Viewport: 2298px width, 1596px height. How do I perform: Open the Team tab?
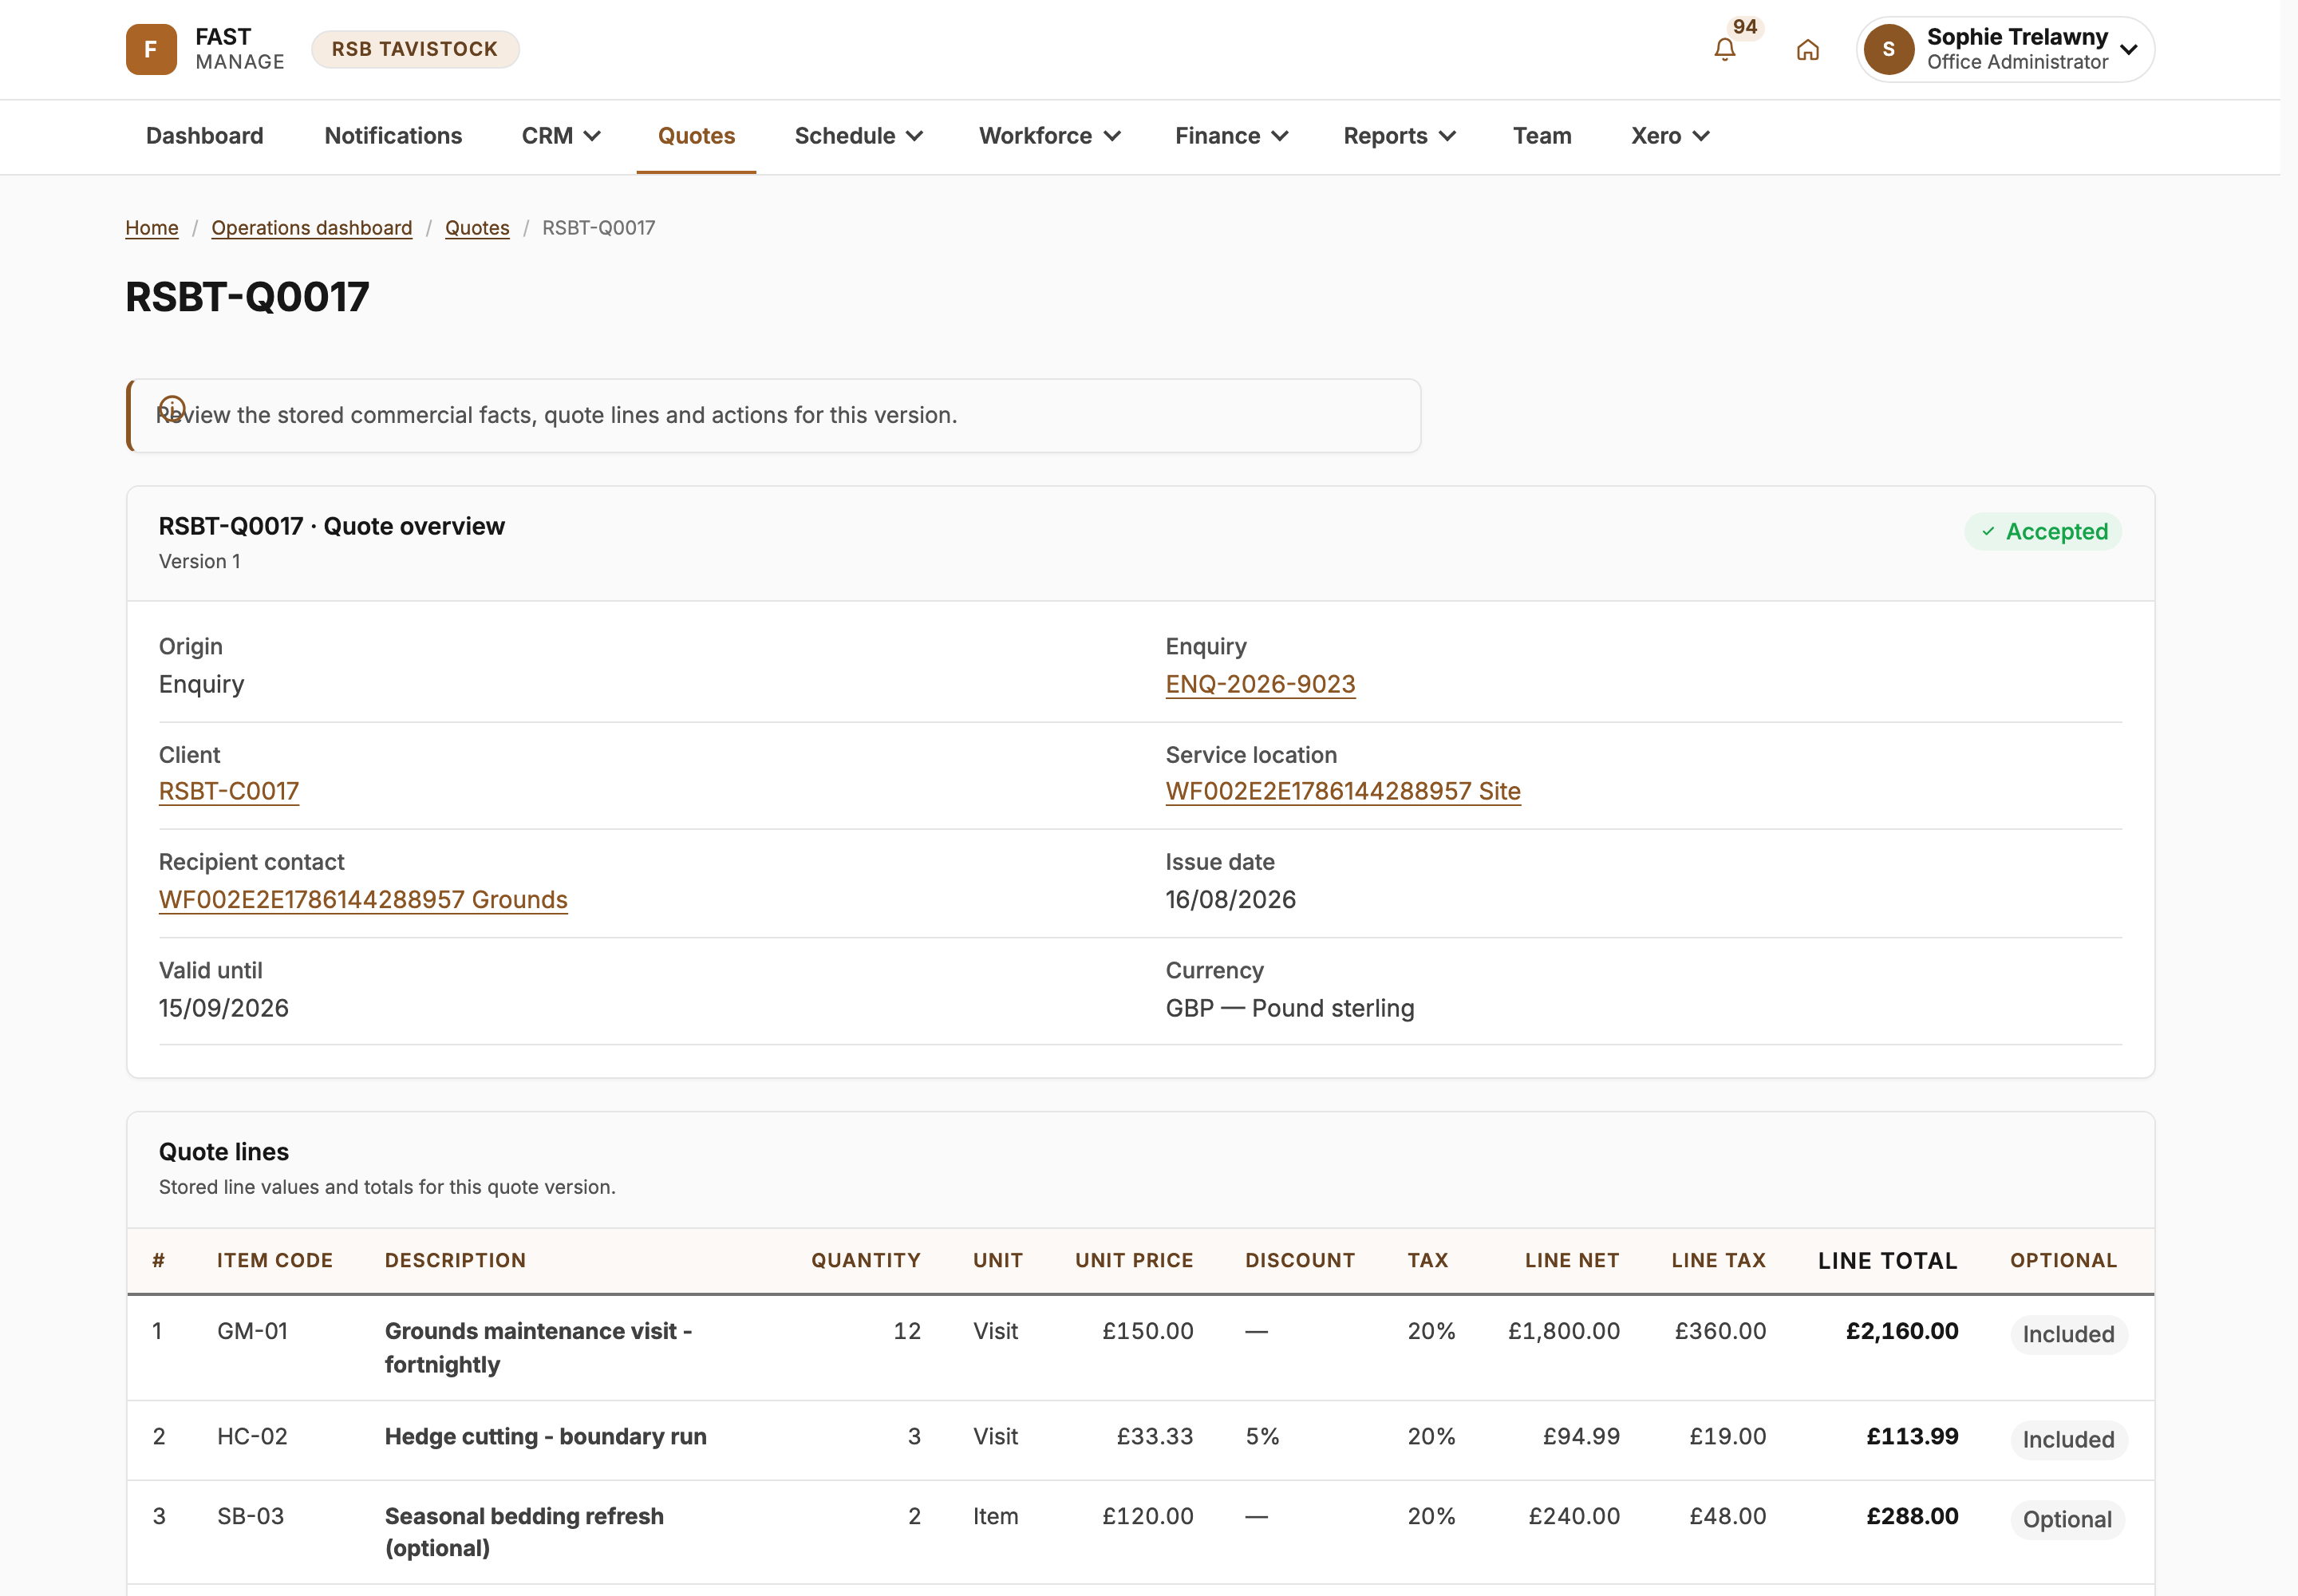click(1541, 136)
